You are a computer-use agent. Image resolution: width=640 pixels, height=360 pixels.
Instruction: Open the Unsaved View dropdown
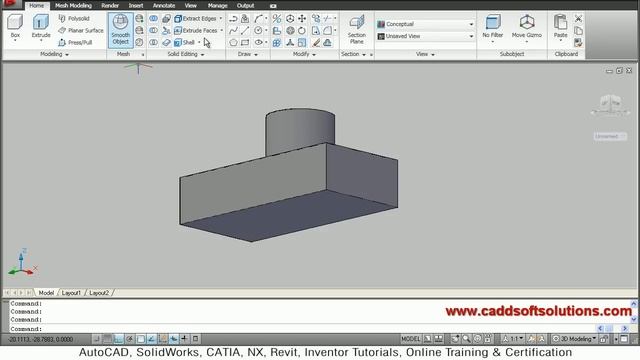click(425, 36)
